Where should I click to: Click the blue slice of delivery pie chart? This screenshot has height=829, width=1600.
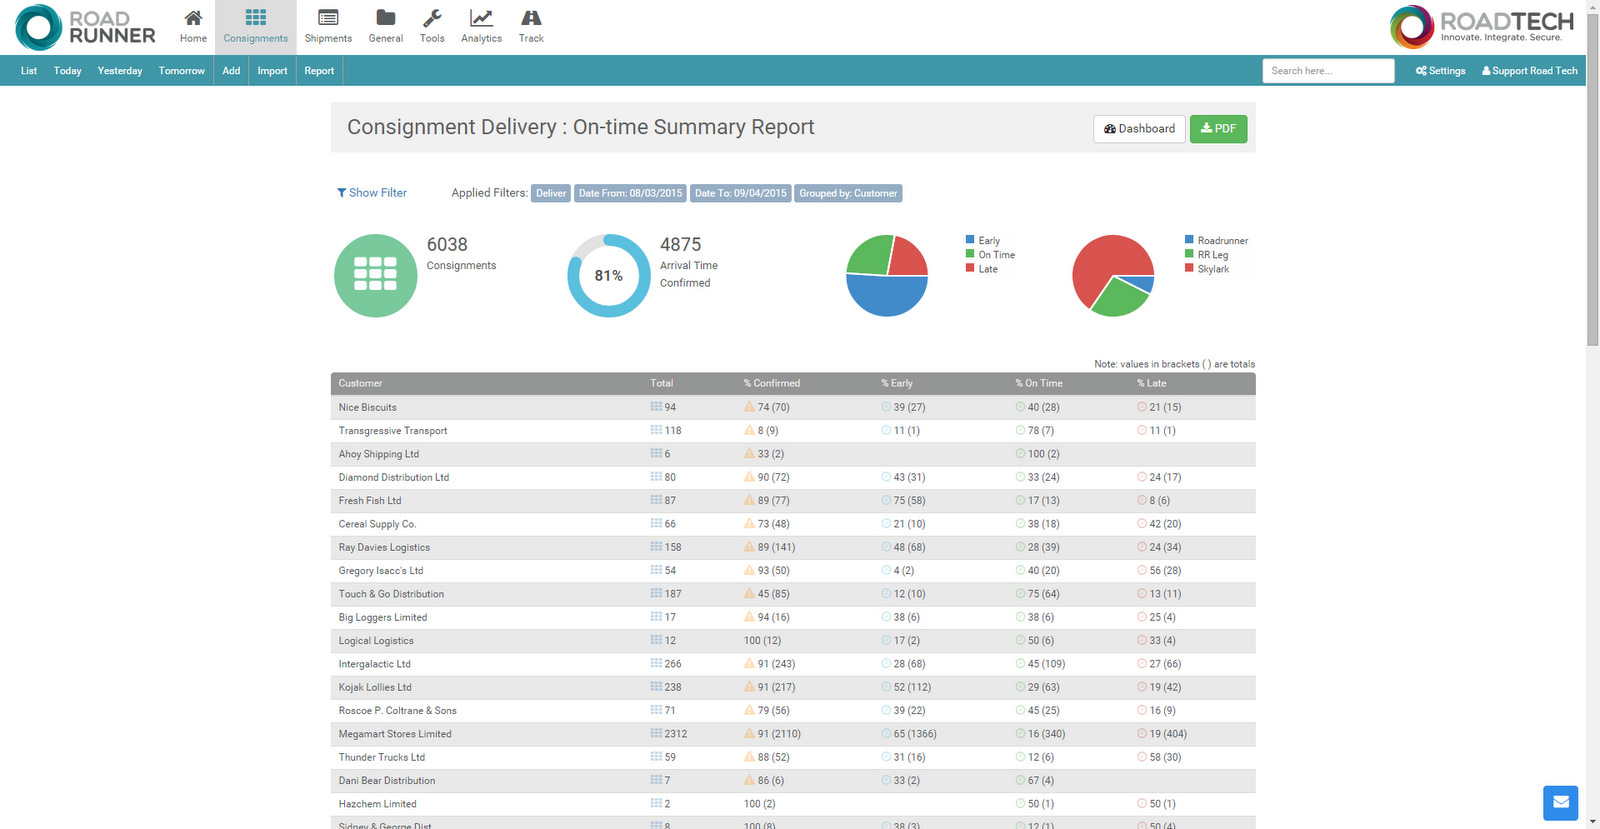[x=886, y=296]
